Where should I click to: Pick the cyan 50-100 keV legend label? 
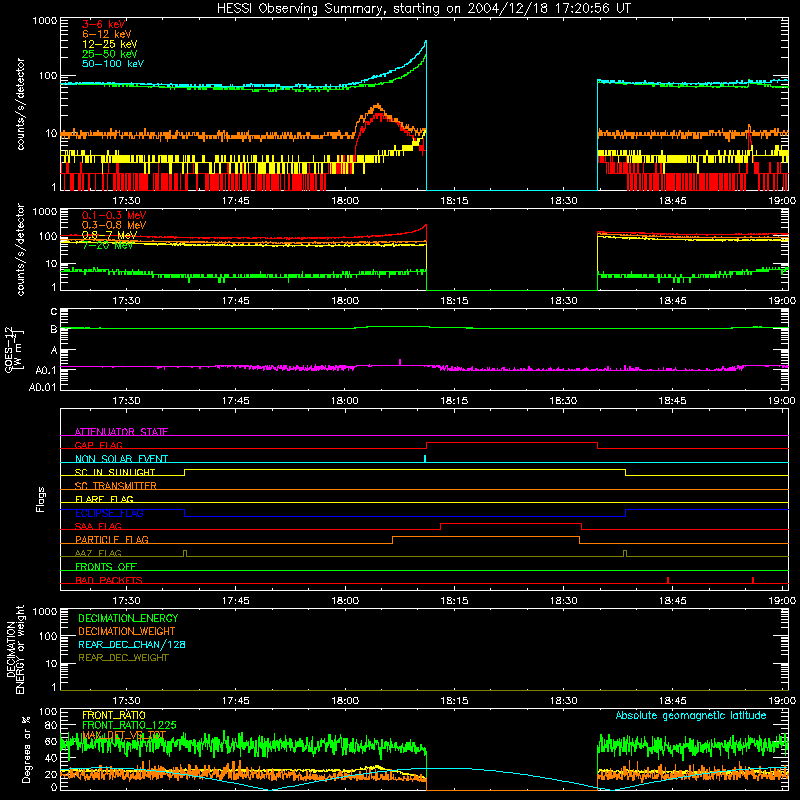pyautogui.click(x=113, y=64)
